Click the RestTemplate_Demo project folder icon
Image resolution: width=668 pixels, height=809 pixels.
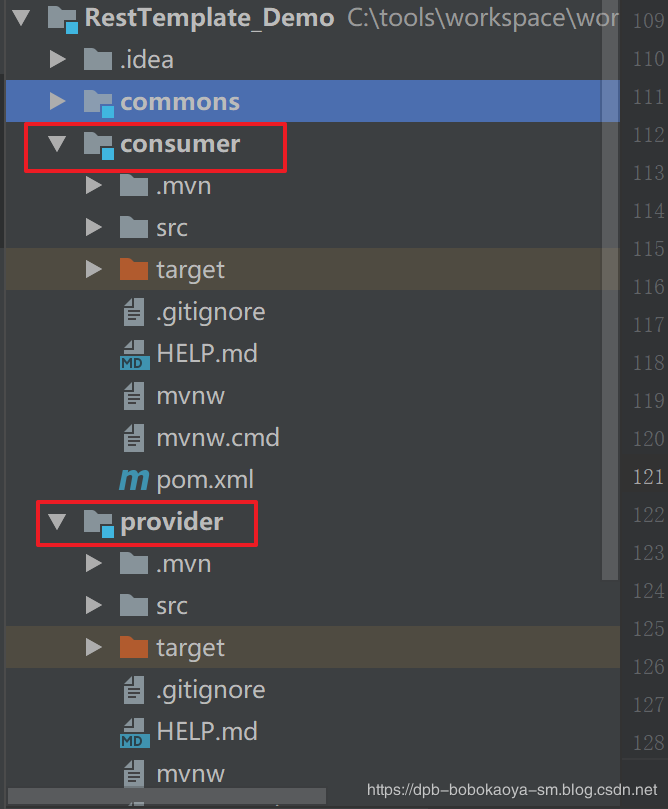click(62, 18)
